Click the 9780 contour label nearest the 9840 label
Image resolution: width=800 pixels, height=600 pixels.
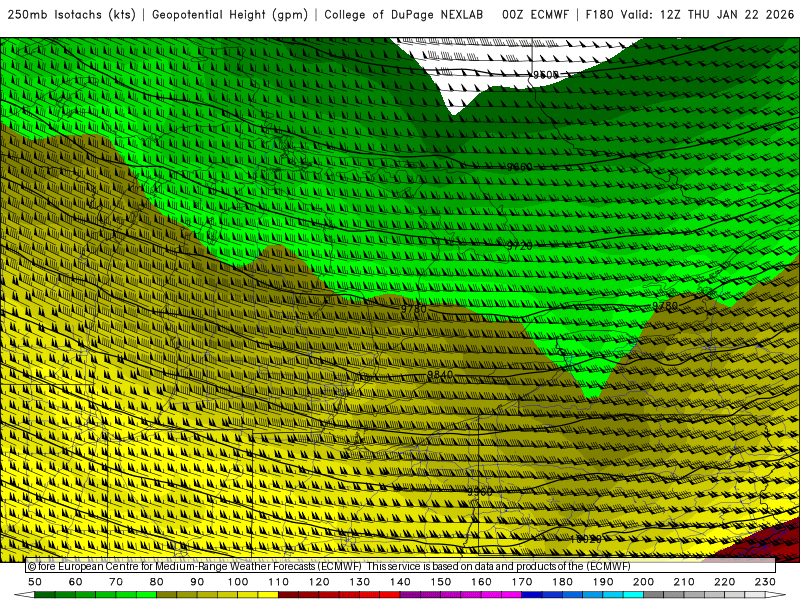[x=413, y=309]
